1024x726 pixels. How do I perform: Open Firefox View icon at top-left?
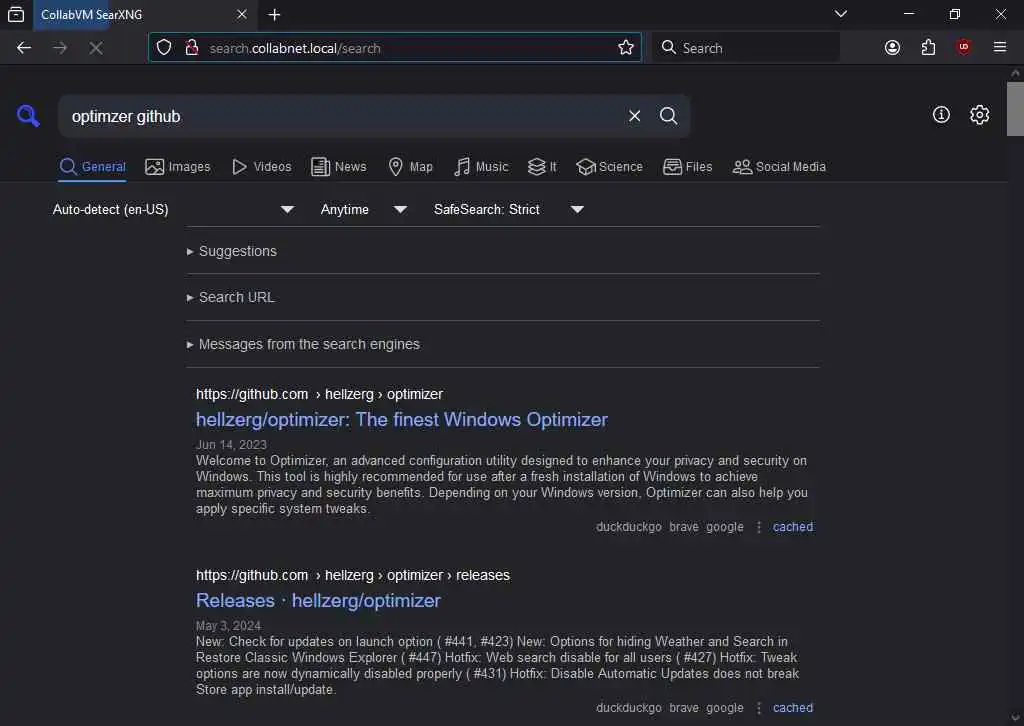[x=16, y=14]
